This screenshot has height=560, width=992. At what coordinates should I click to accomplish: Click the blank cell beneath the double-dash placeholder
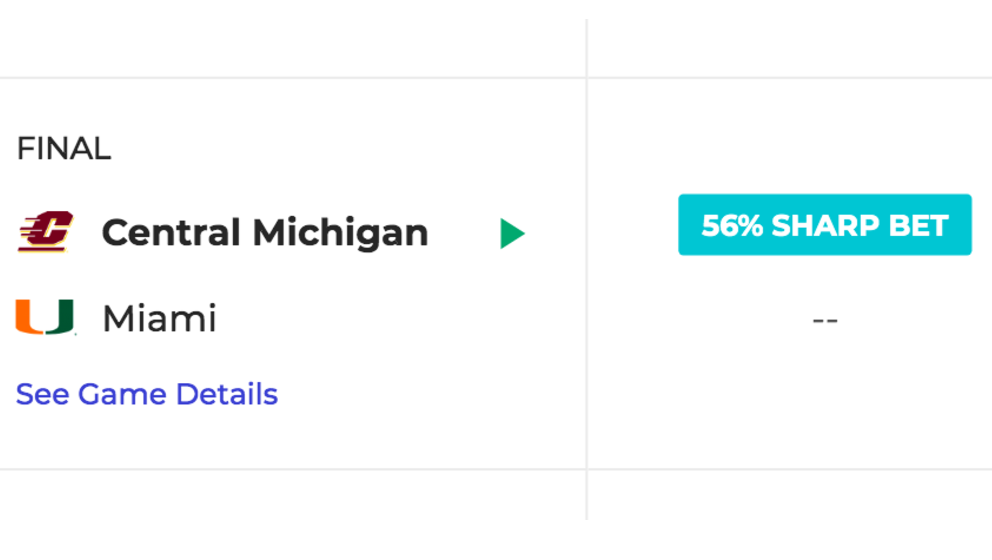pos(790,495)
